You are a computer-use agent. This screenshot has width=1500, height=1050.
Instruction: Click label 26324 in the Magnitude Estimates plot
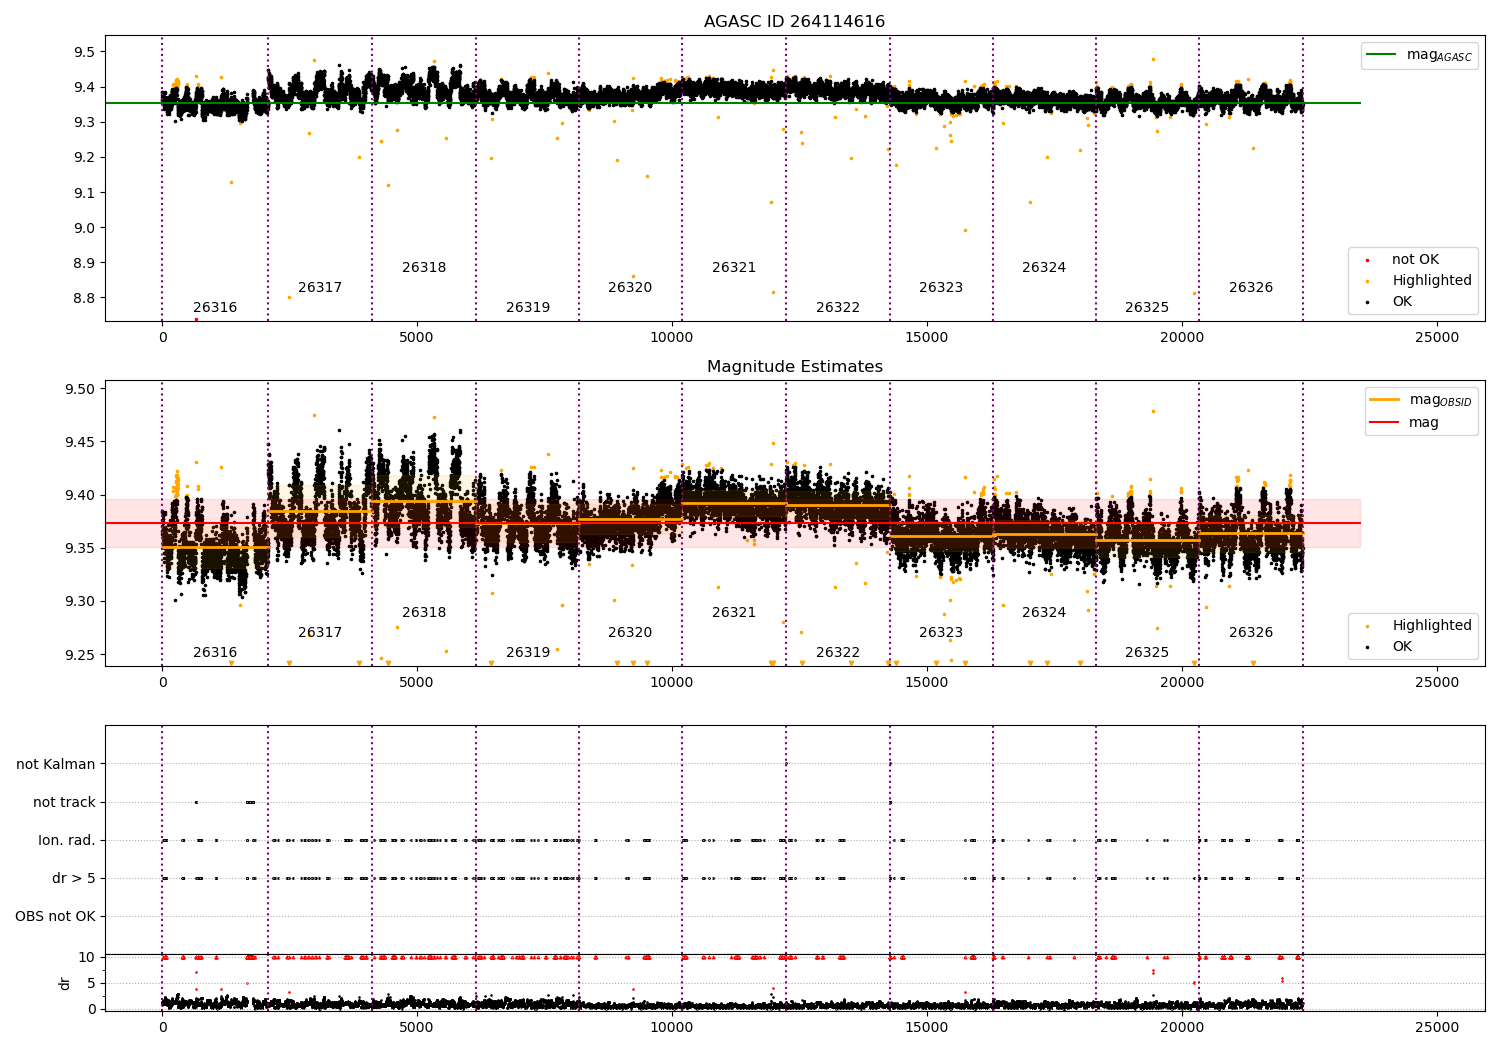(x=1044, y=613)
